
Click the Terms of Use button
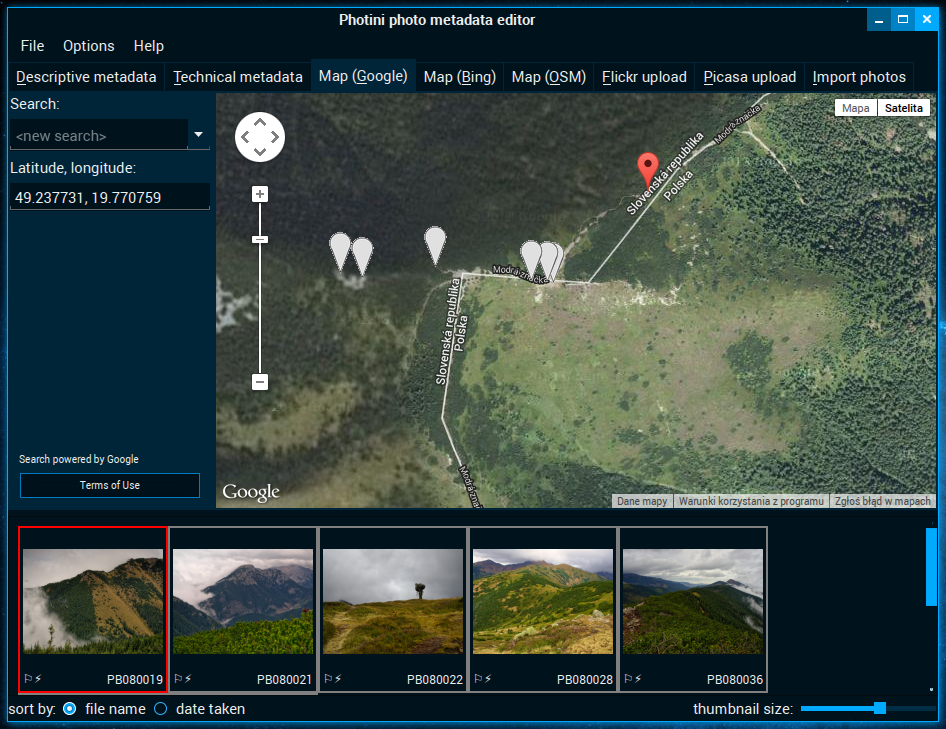coord(110,485)
